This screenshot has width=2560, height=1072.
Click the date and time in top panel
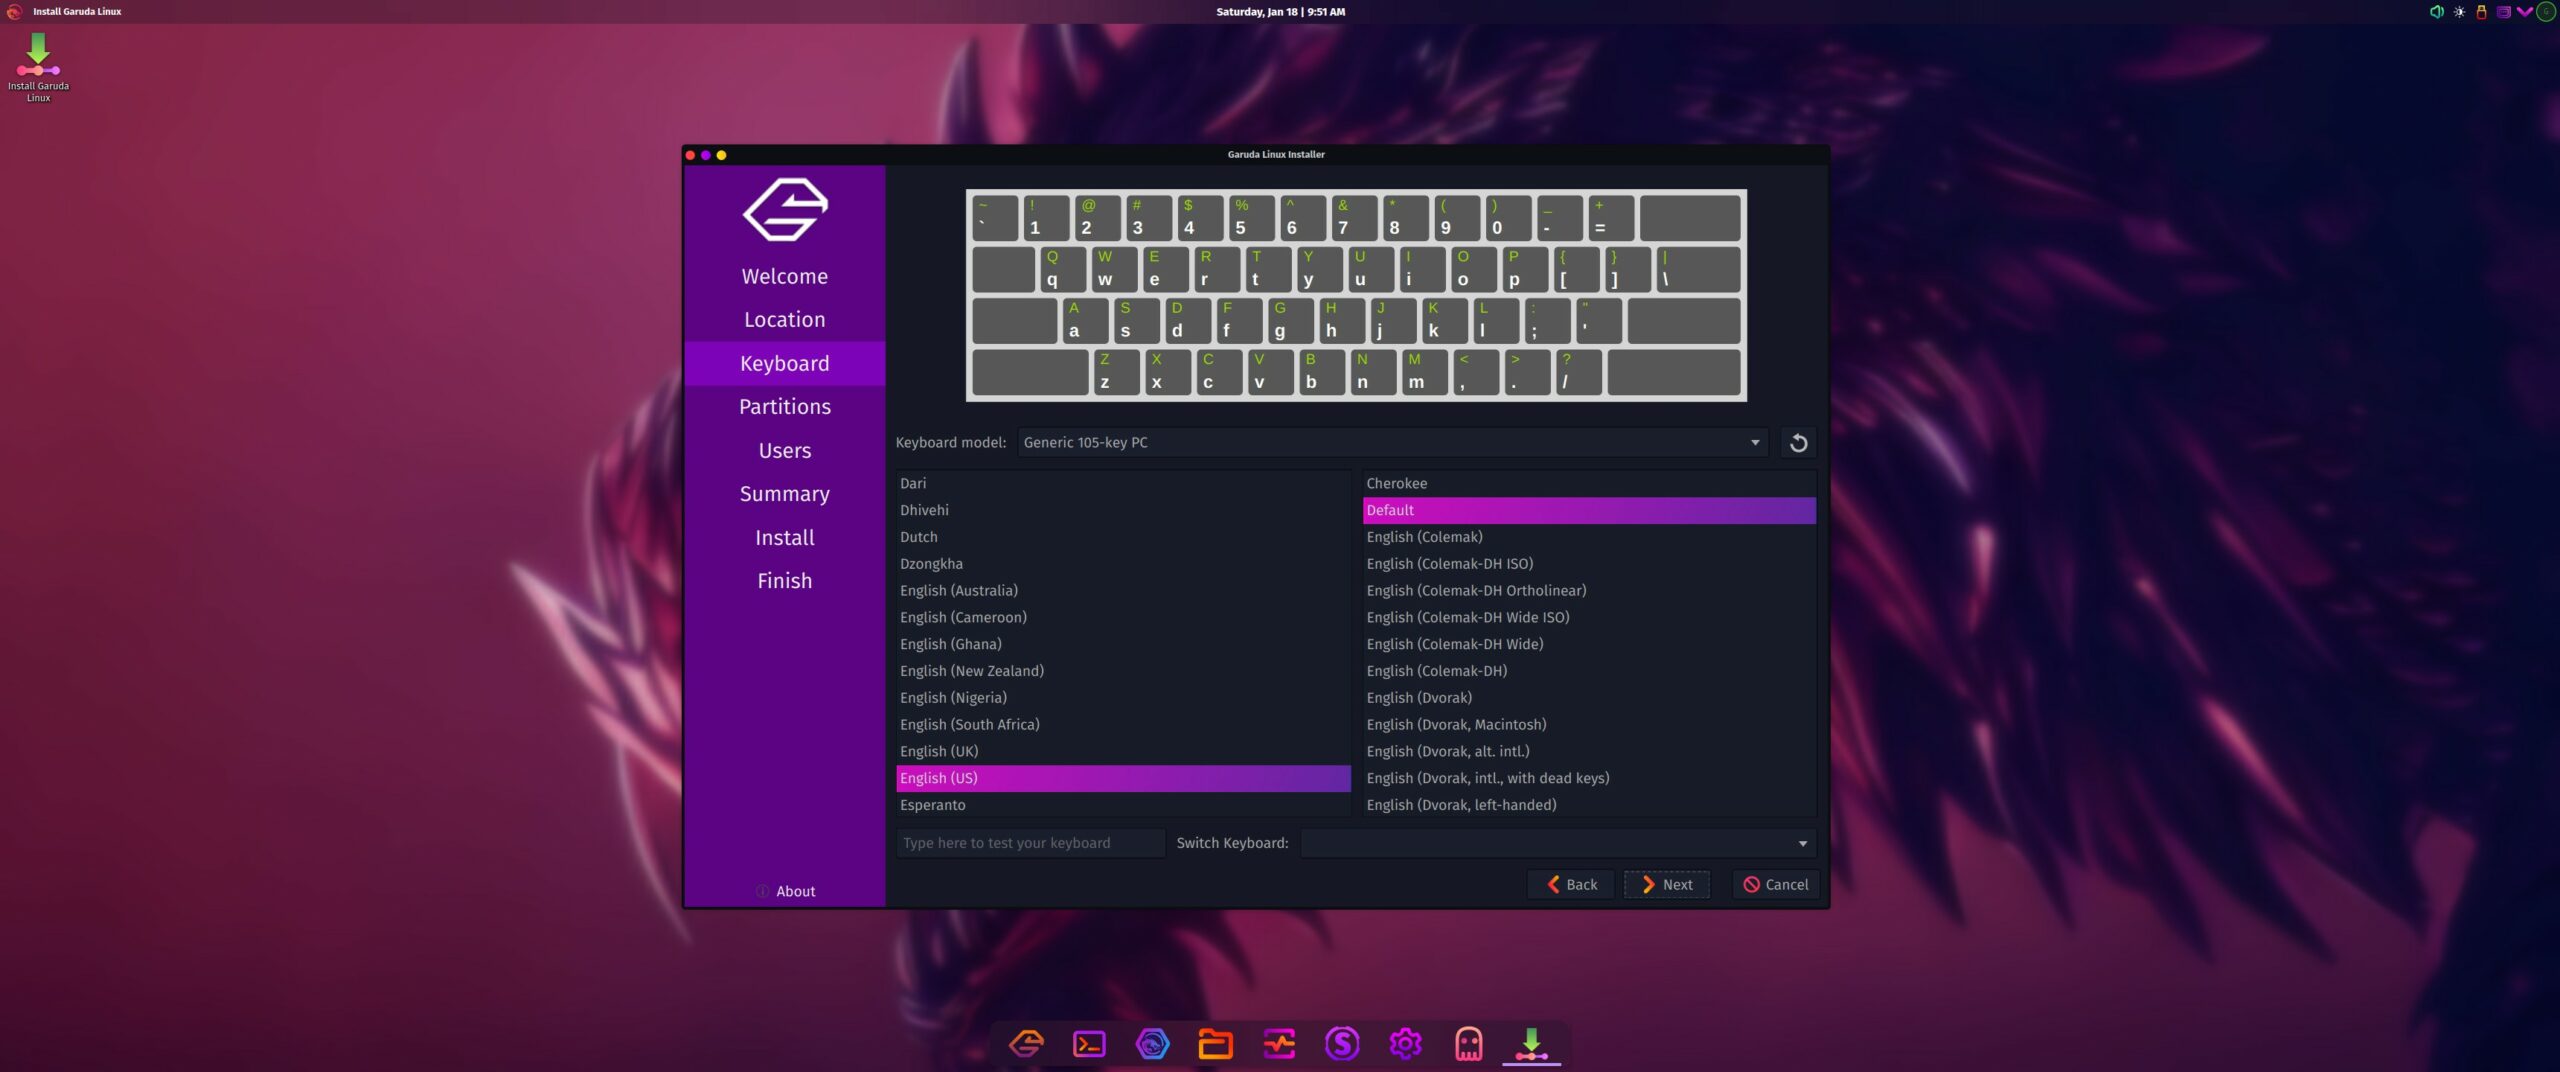point(1280,12)
